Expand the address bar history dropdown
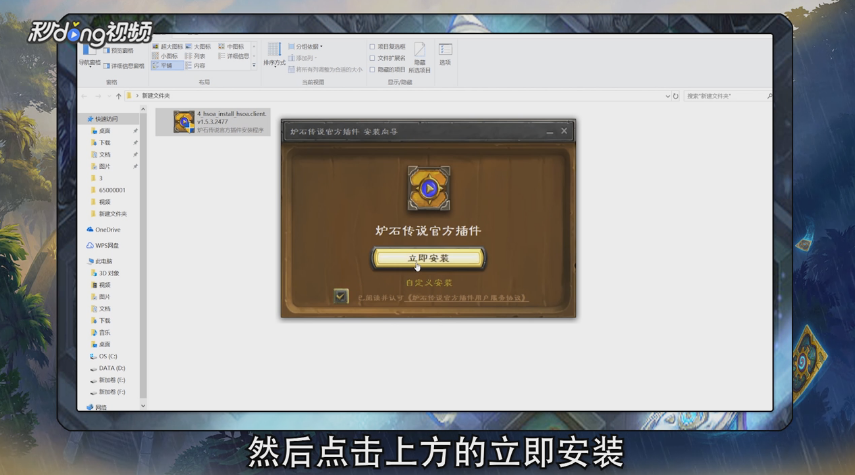Screen dimensions: 855x475 pos(667,96)
